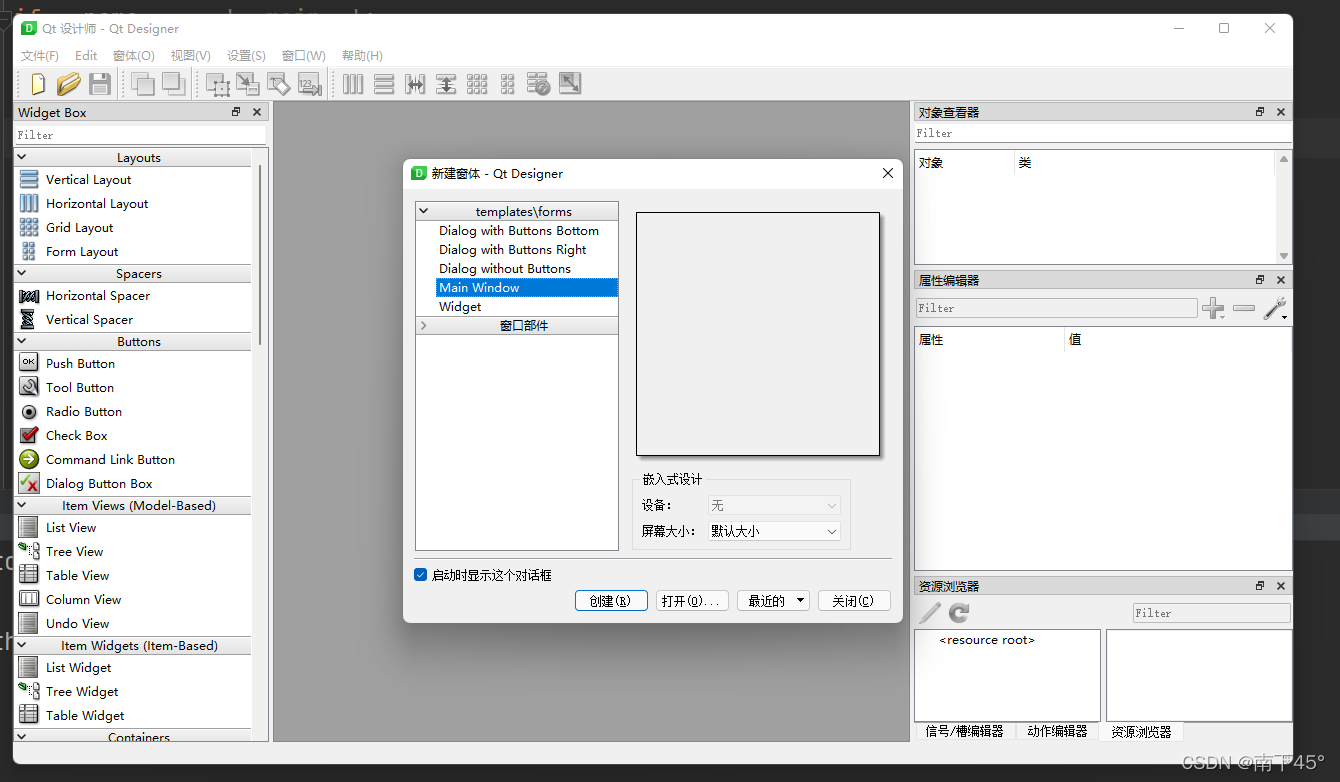This screenshot has height=782, width=1340.
Task: Click Lay Out Horizontally in Splitter icon
Action: click(415, 84)
